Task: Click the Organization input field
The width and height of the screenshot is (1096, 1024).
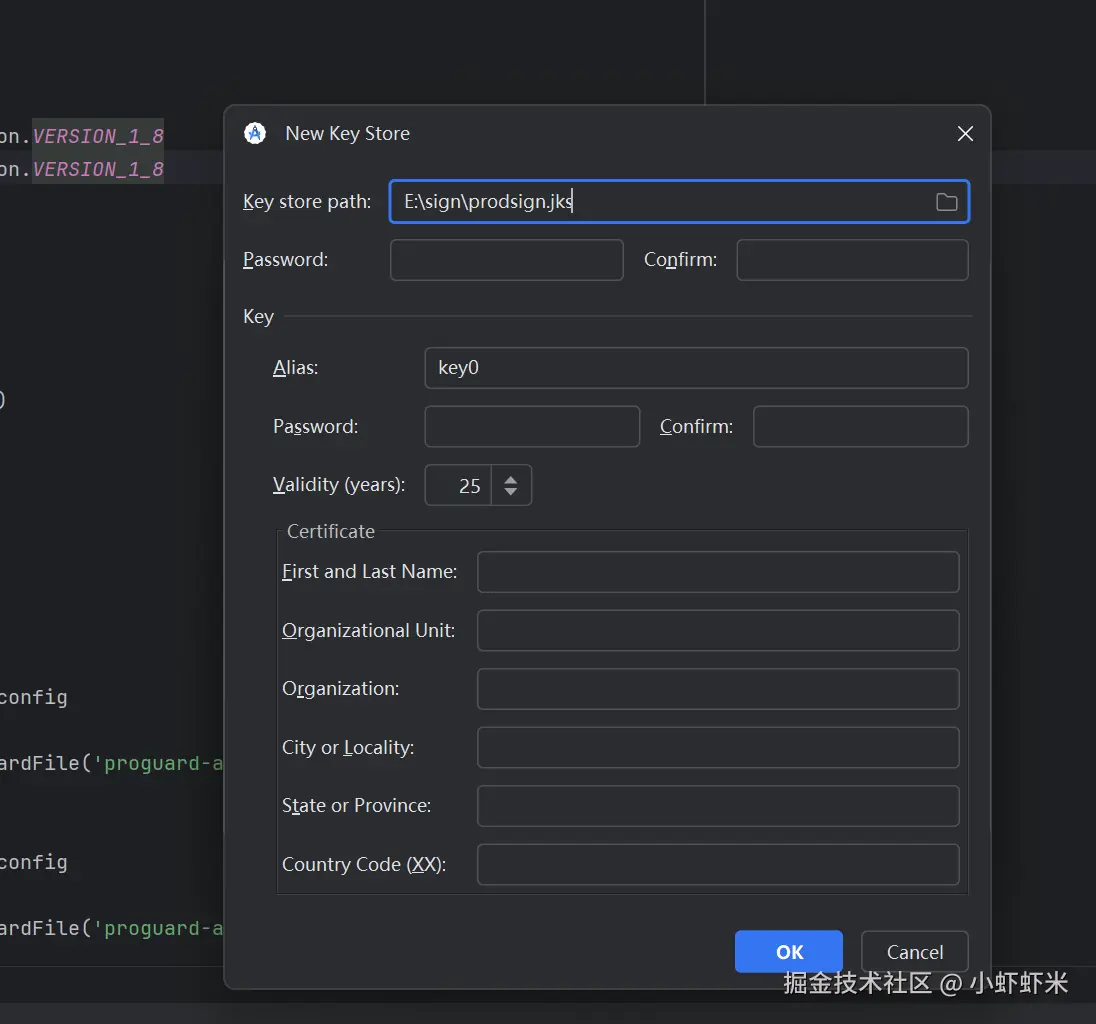Action: 718,689
